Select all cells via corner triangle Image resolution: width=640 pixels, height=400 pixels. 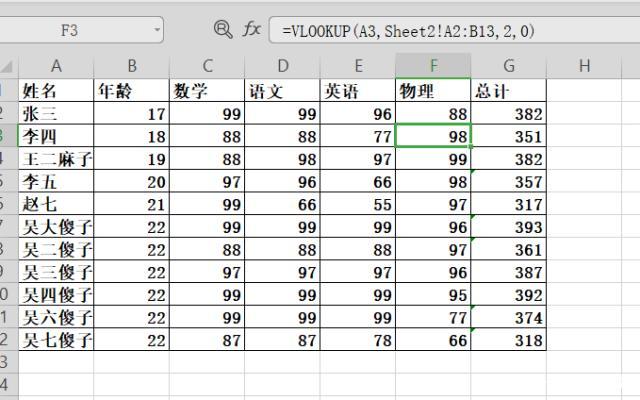(x=8, y=66)
